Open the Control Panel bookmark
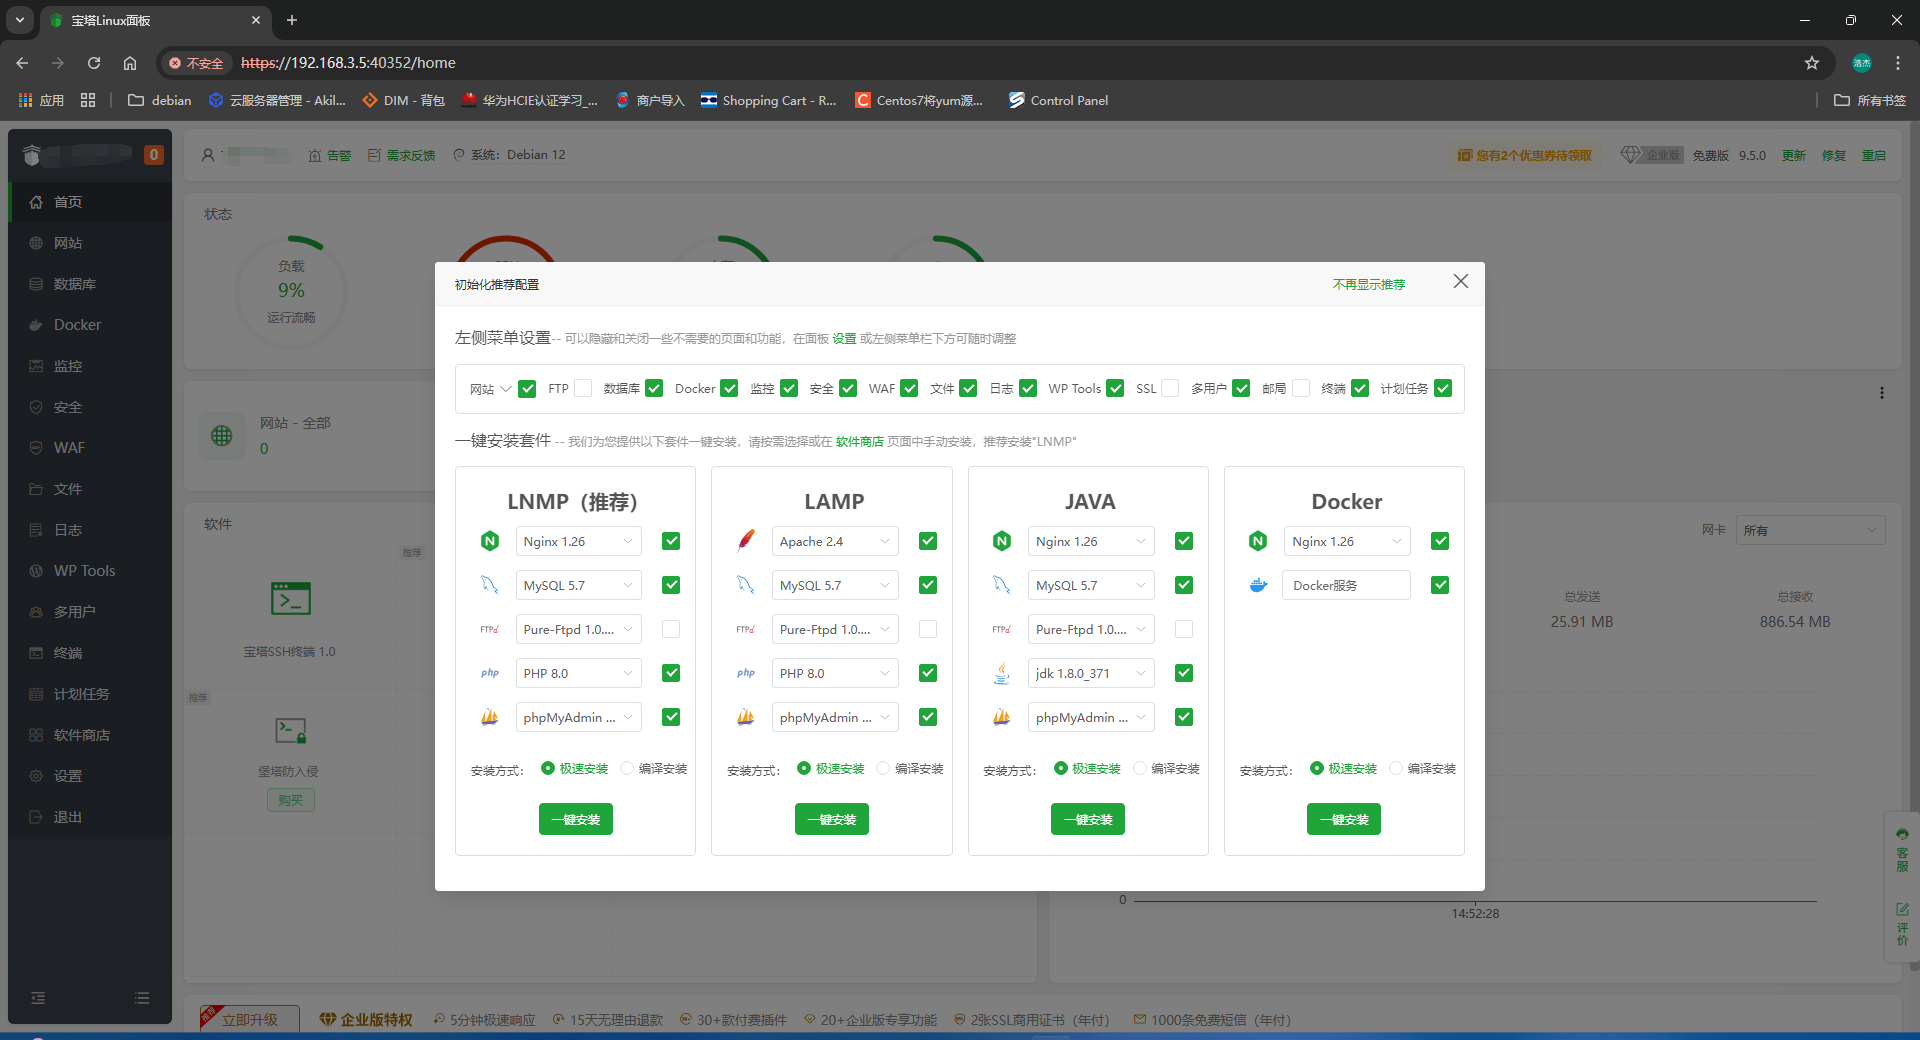The width and height of the screenshot is (1920, 1040). 1058,100
